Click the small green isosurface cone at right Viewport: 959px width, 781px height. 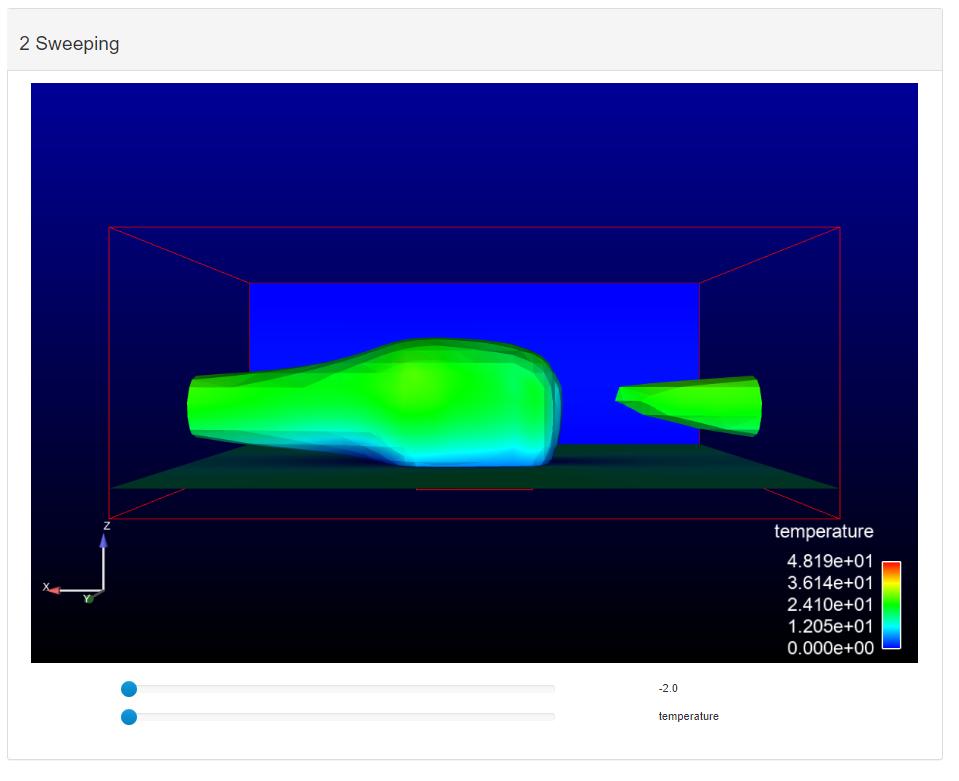(689, 406)
